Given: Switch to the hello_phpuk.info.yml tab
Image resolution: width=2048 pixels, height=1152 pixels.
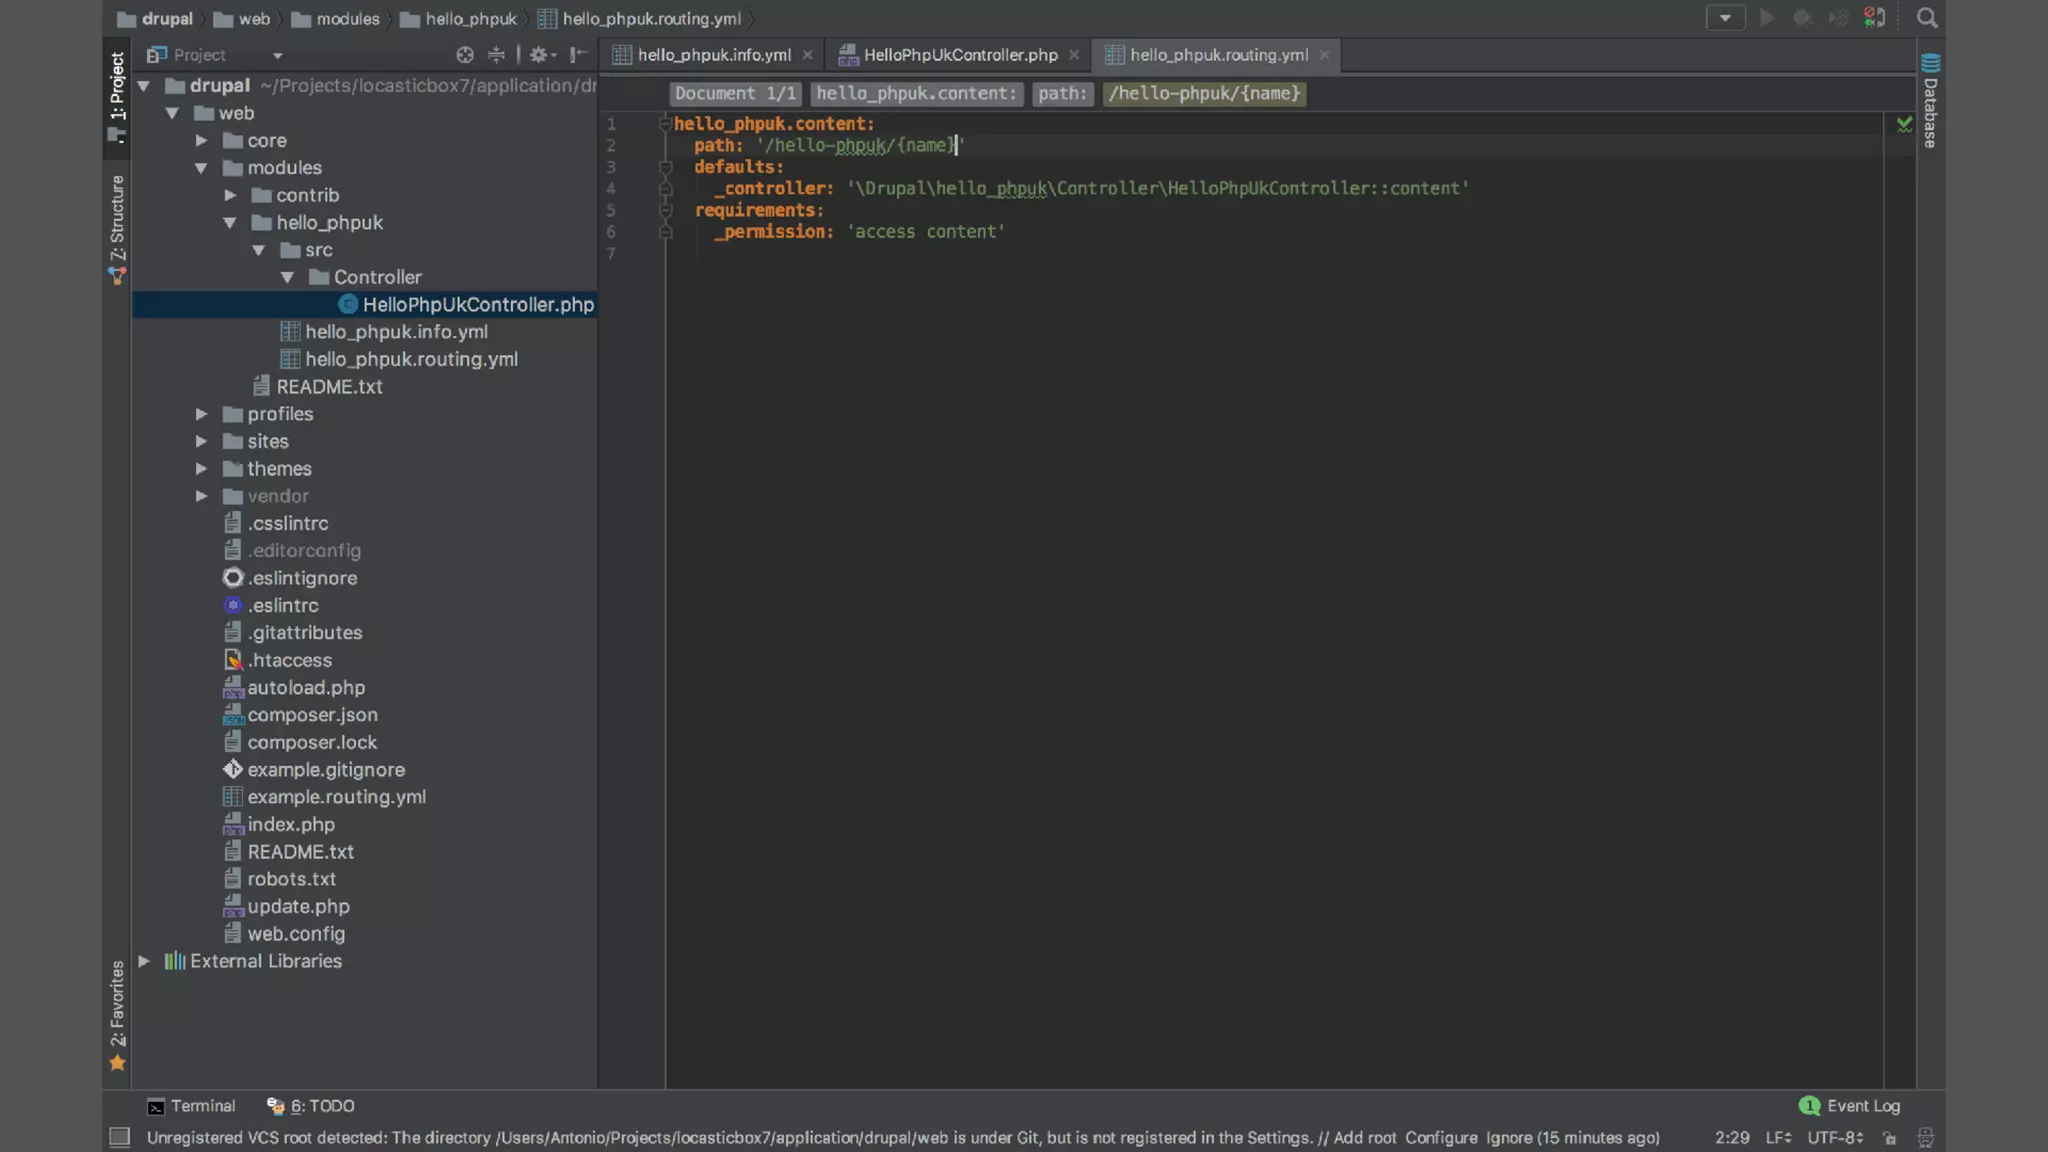Looking at the screenshot, I should (713, 55).
